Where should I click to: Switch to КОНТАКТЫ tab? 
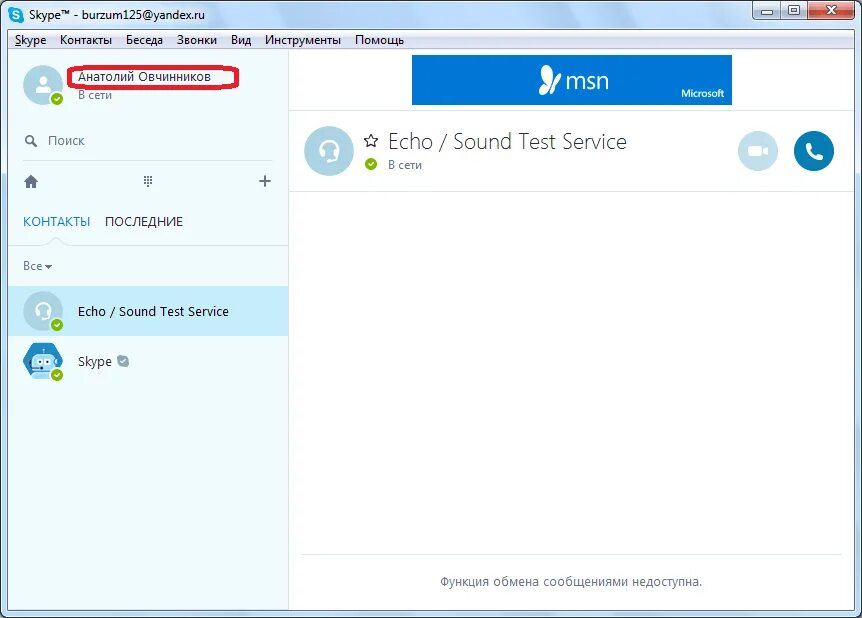pos(57,222)
